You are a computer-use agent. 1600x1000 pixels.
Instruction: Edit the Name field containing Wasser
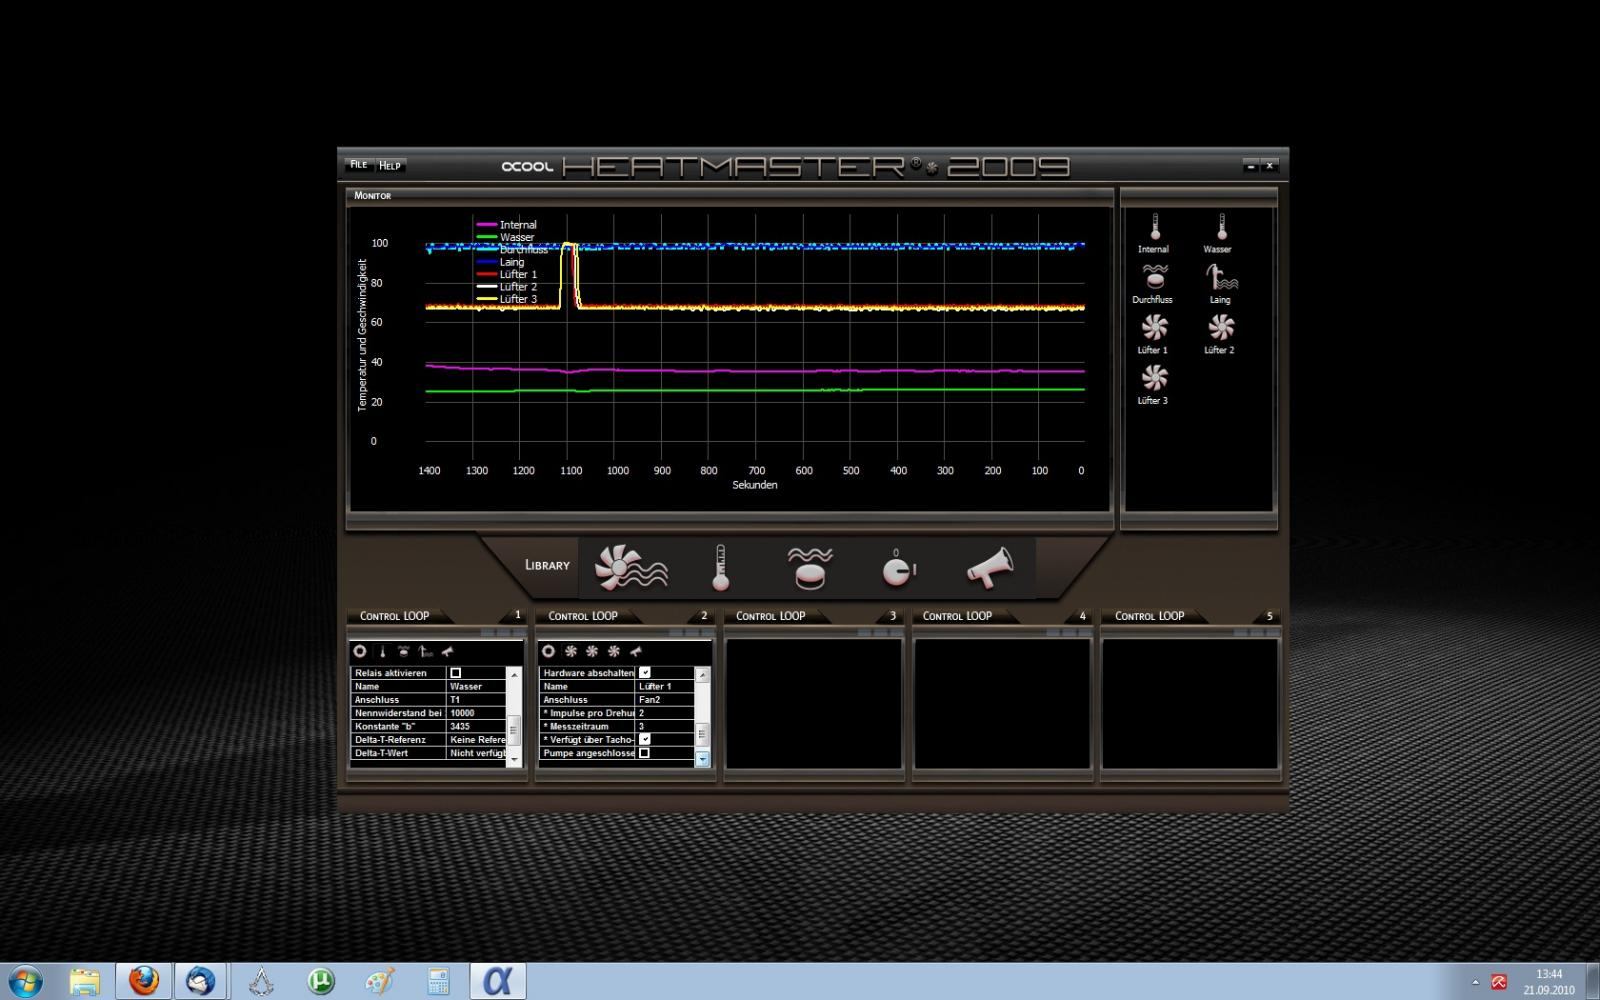(477, 687)
